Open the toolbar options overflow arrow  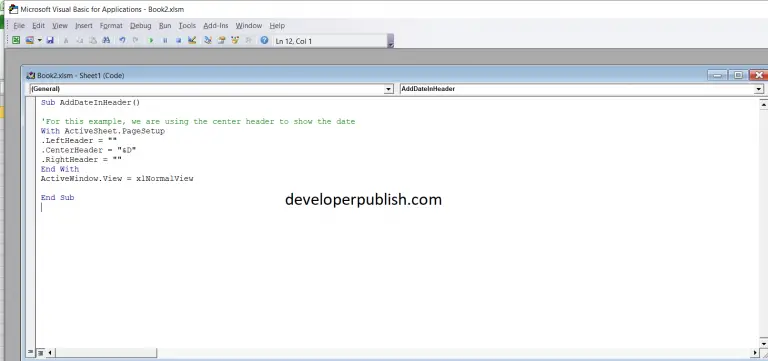[x=390, y=41]
